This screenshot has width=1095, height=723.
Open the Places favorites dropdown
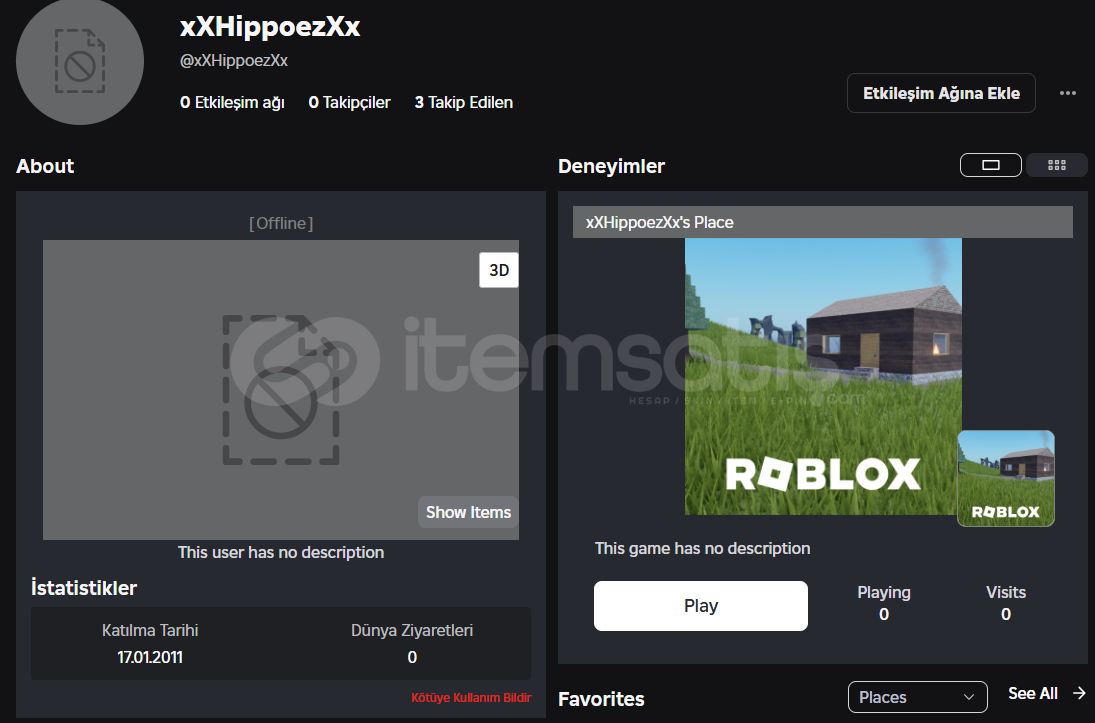click(918, 696)
